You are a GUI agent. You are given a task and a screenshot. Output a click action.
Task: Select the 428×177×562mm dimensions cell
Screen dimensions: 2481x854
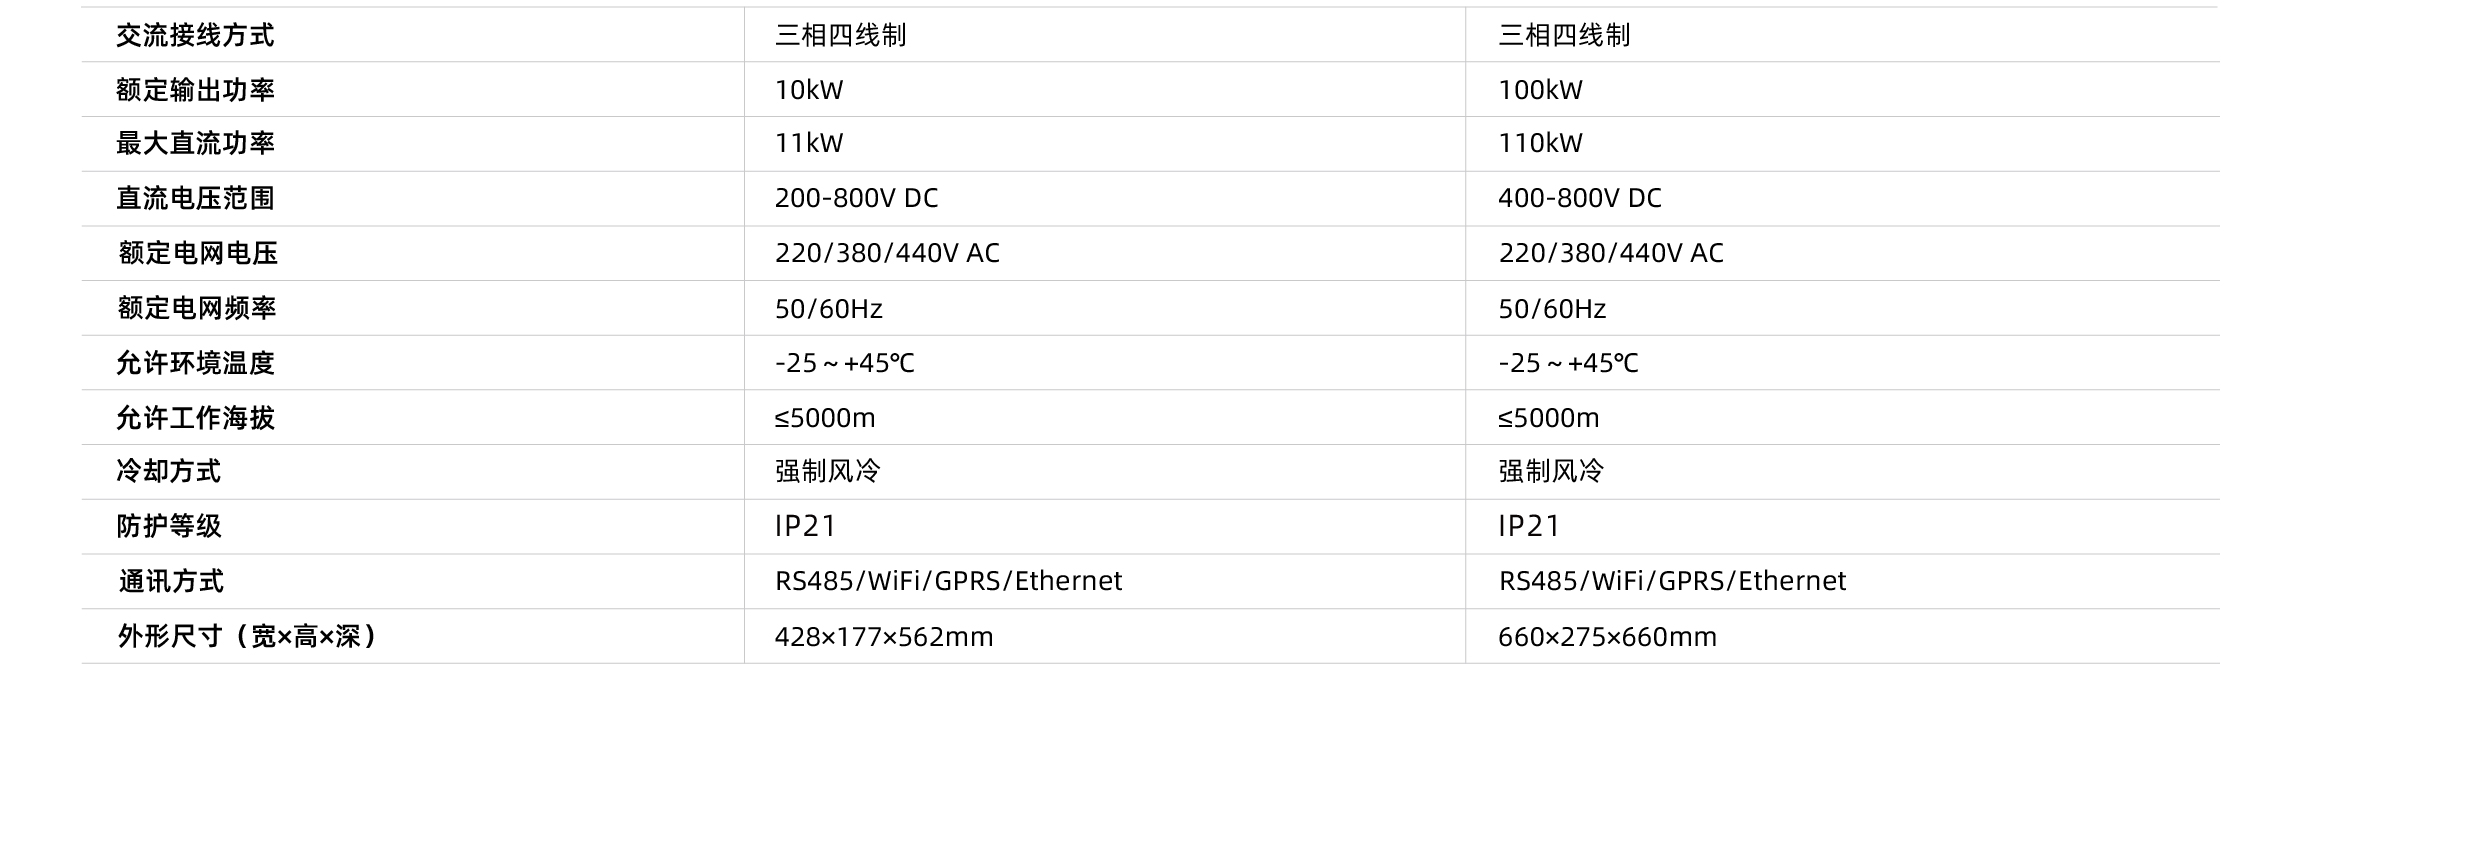pos(884,637)
